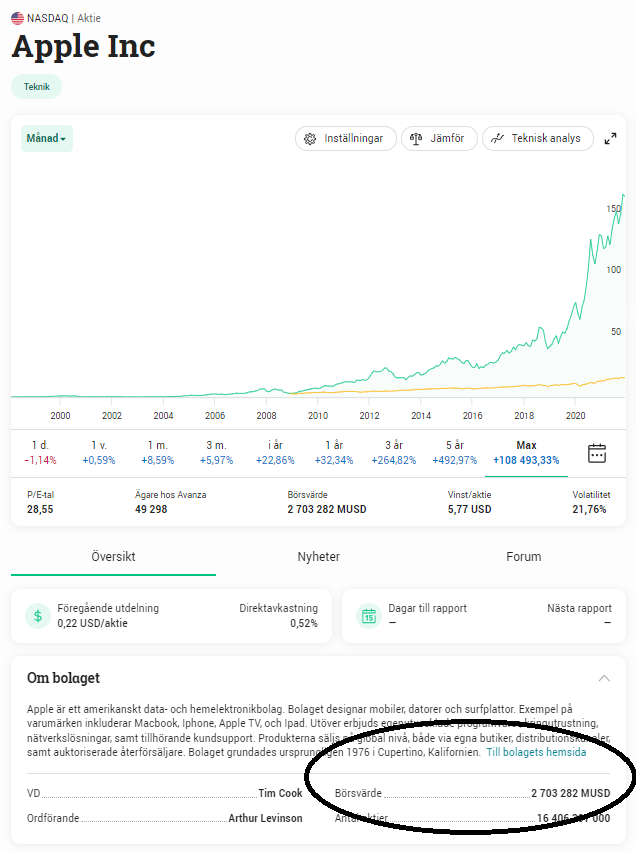Click the Jämför compare button
The image size is (636, 852).
[x=439, y=139]
